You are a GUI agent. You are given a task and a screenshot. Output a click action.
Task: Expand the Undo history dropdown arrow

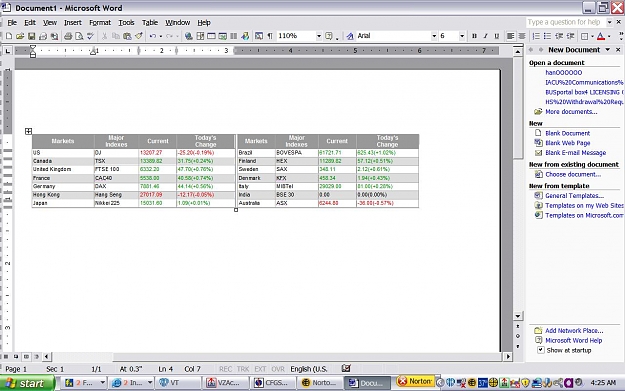pyautogui.click(x=161, y=36)
